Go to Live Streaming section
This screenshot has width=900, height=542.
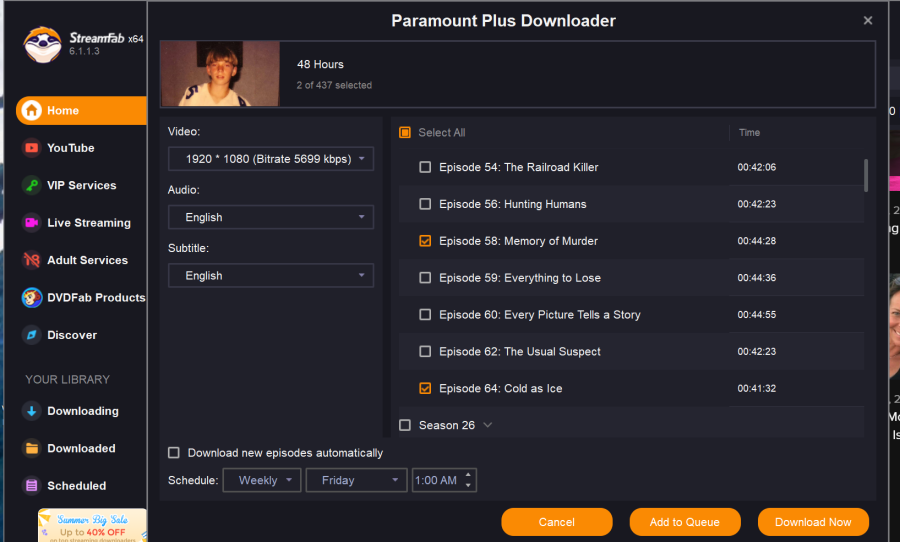pos(89,223)
